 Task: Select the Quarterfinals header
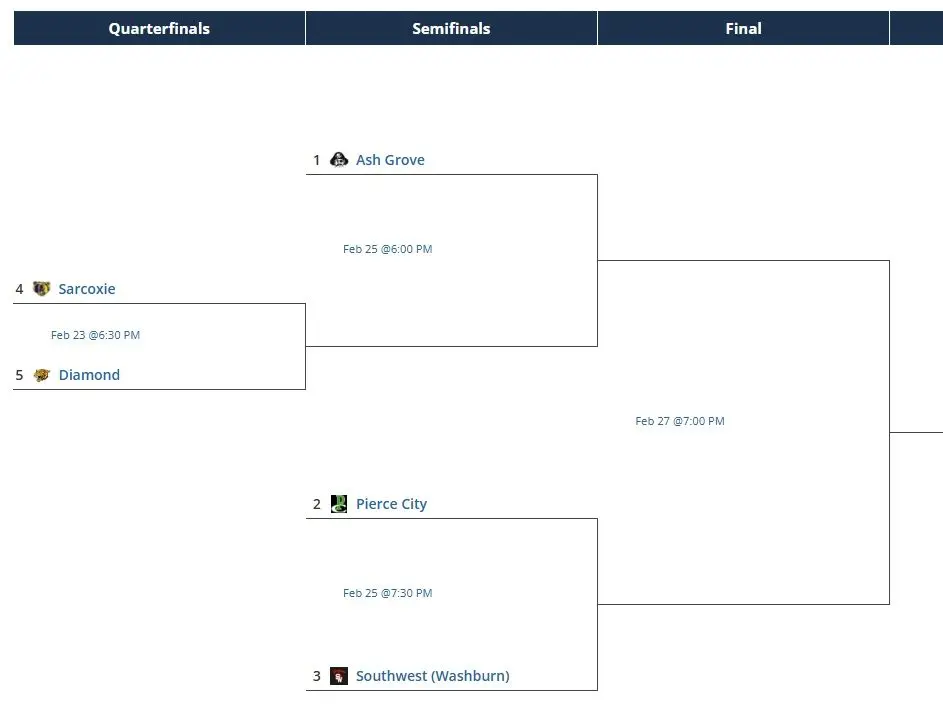(159, 28)
